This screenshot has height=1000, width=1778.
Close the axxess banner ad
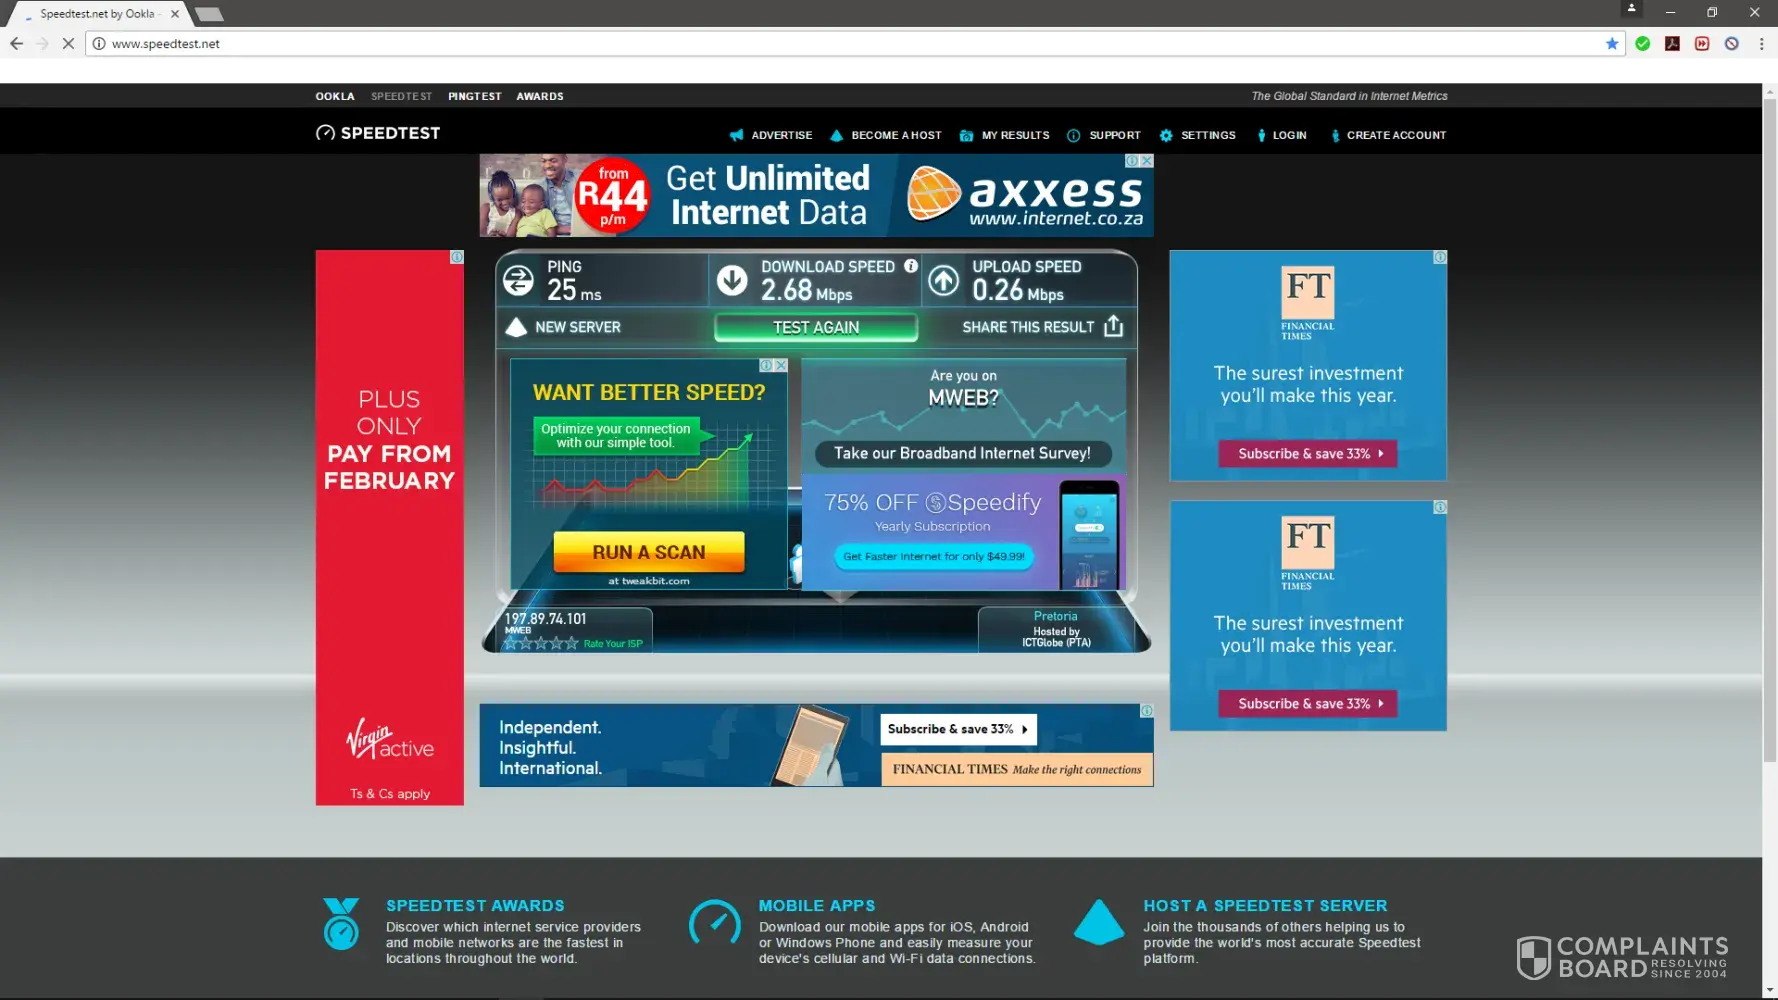point(1147,161)
